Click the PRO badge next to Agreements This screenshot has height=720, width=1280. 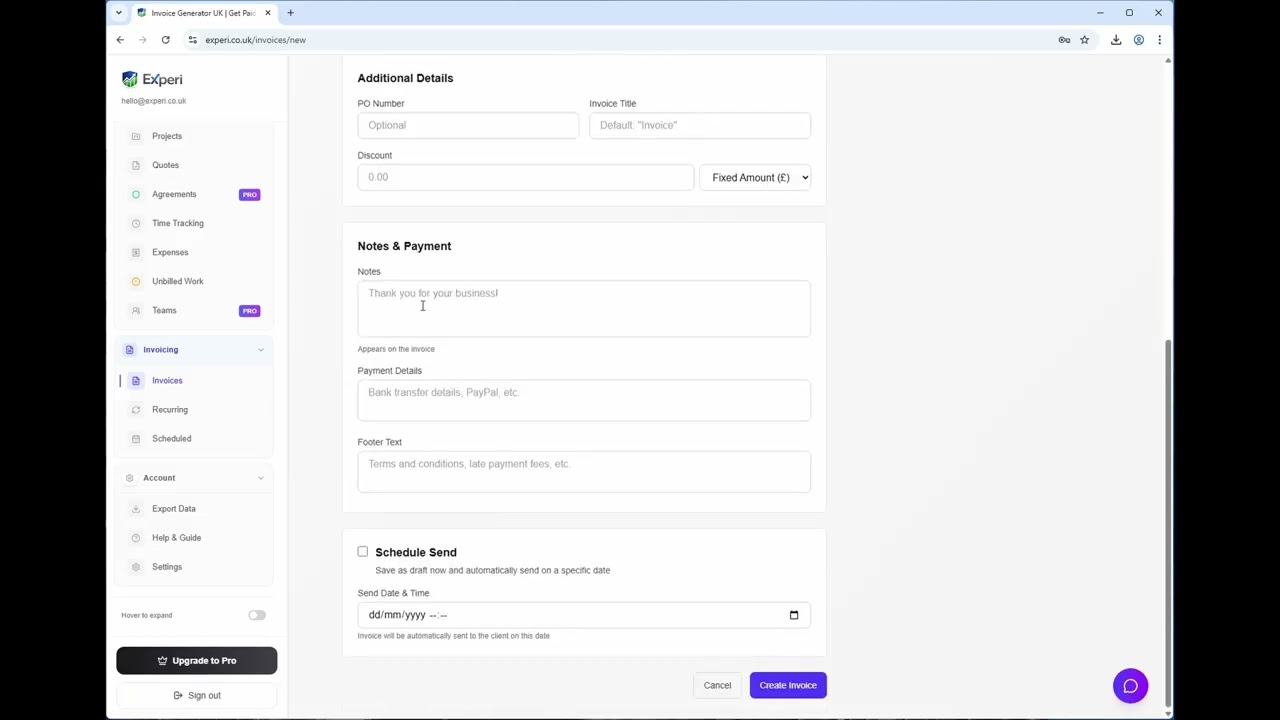point(250,194)
